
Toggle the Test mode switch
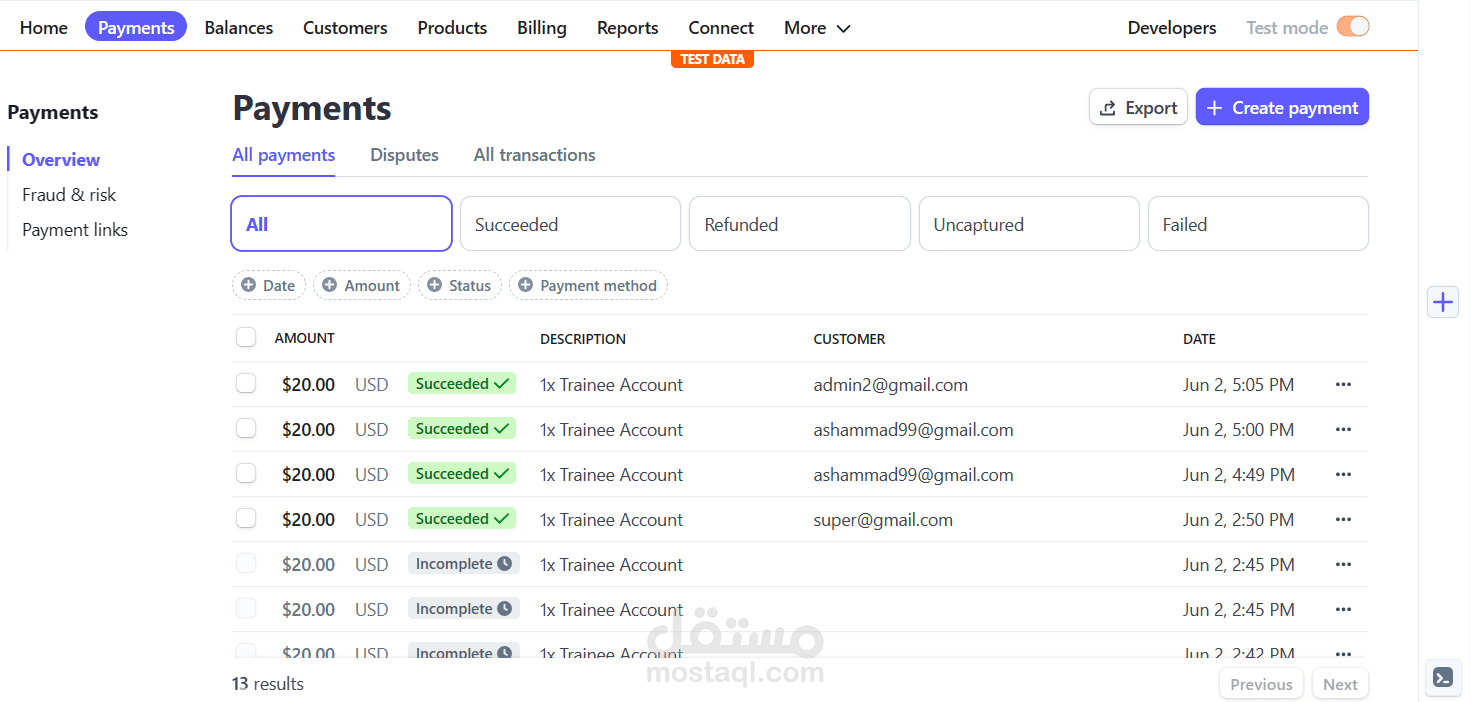[x=1352, y=27]
